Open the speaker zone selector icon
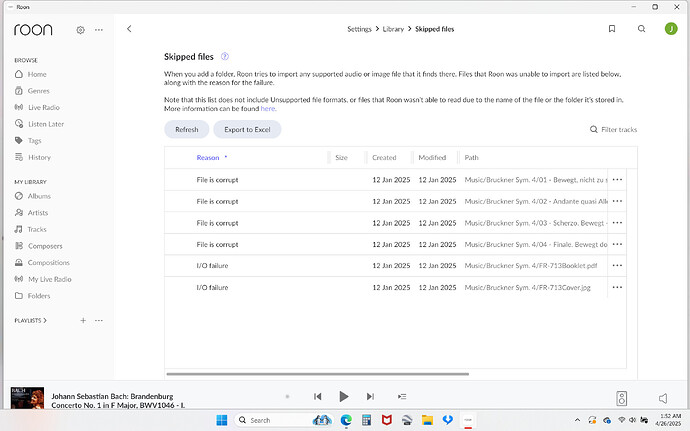Image resolution: width=690 pixels, height=431 pixels. coord(621,398)
